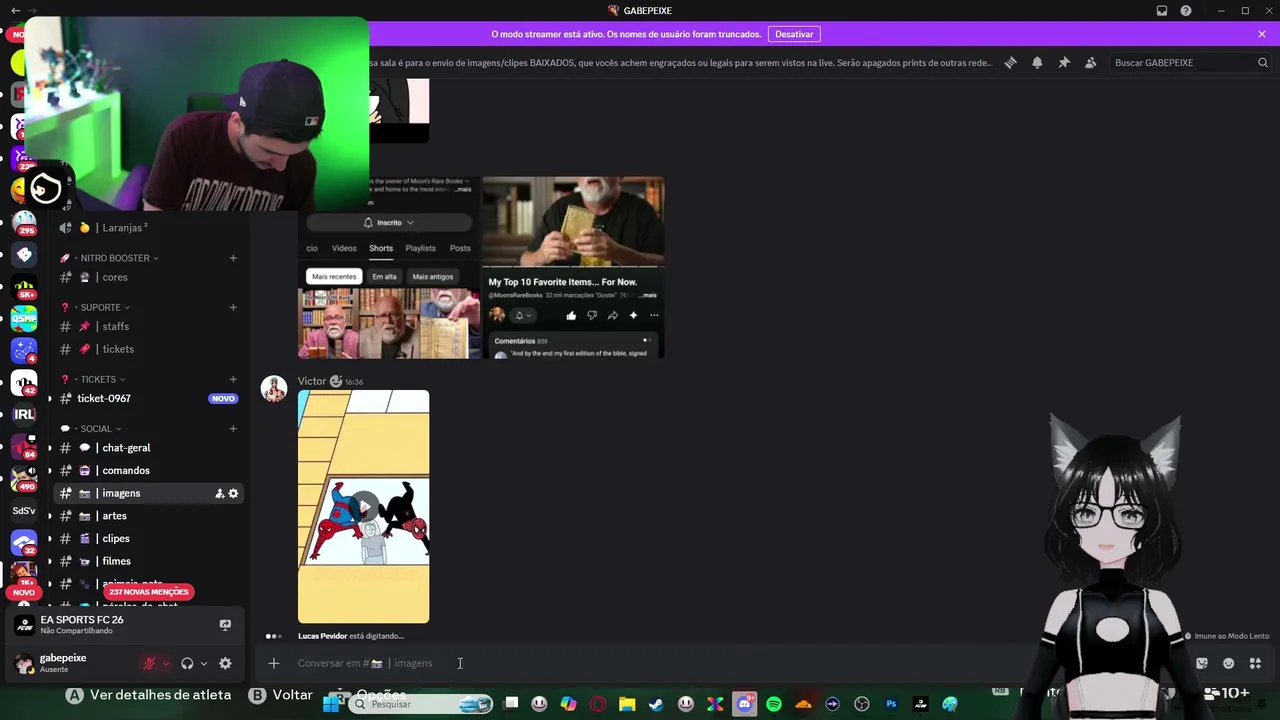Open the IRL server
Screen dimensions: 1280x720
tap(24, 414)
